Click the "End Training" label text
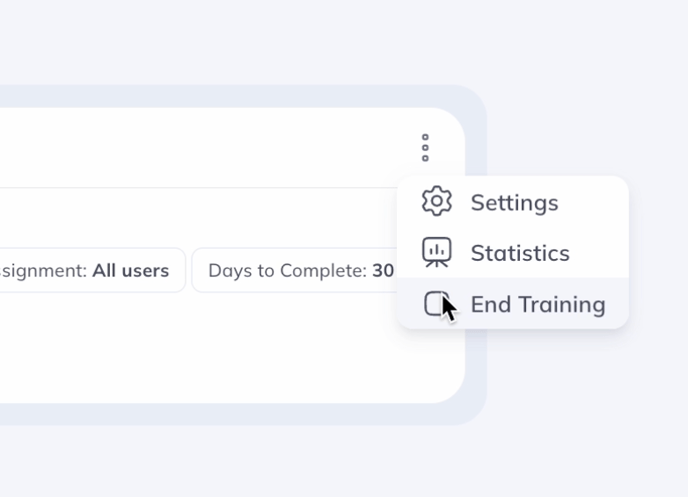 (538, 304)
